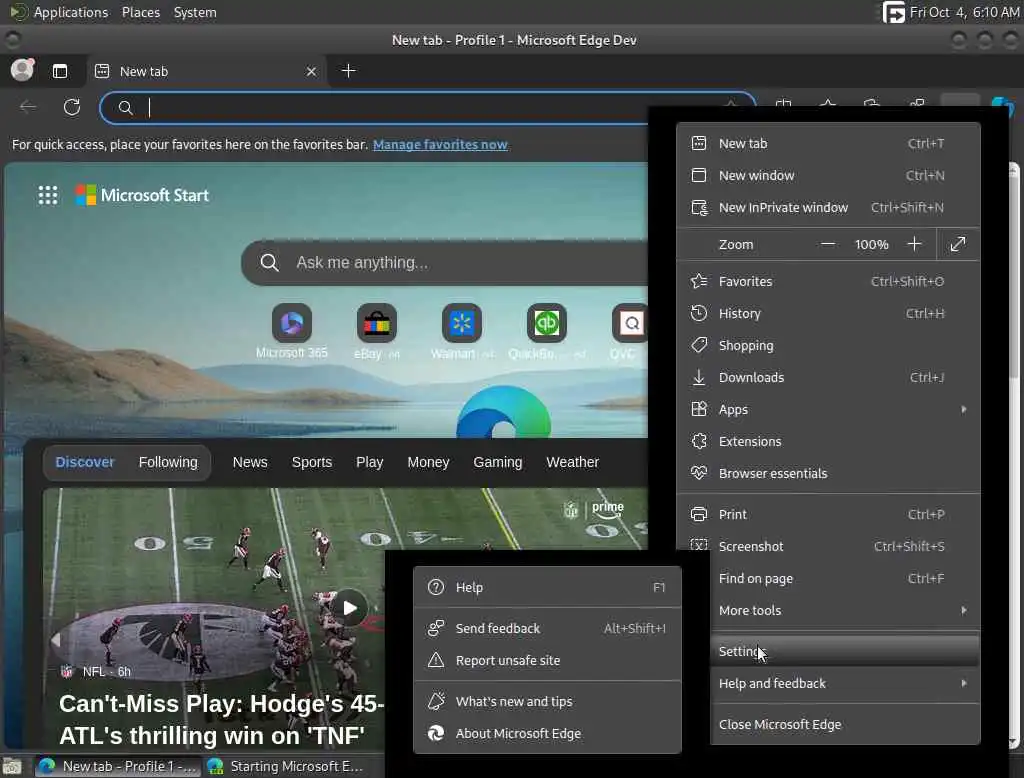1024x778 pixels.
Task: Open What's new and tips
Action: coord(547,702)
